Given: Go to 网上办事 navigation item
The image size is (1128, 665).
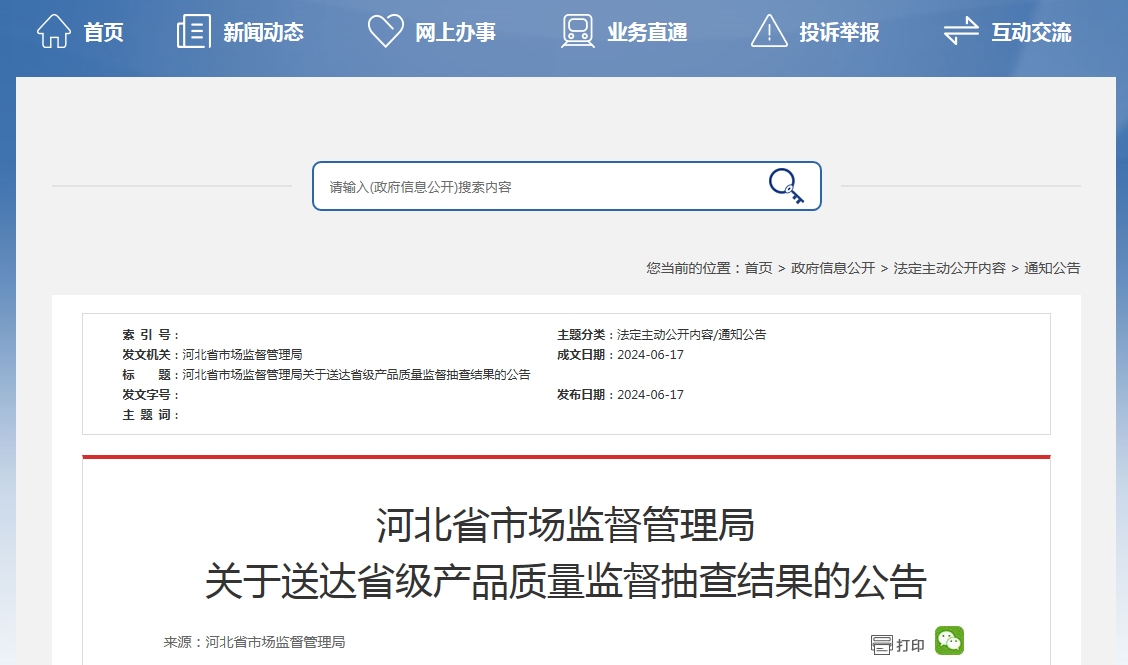Looking at the screenshot, I should [x=455, y=32].
